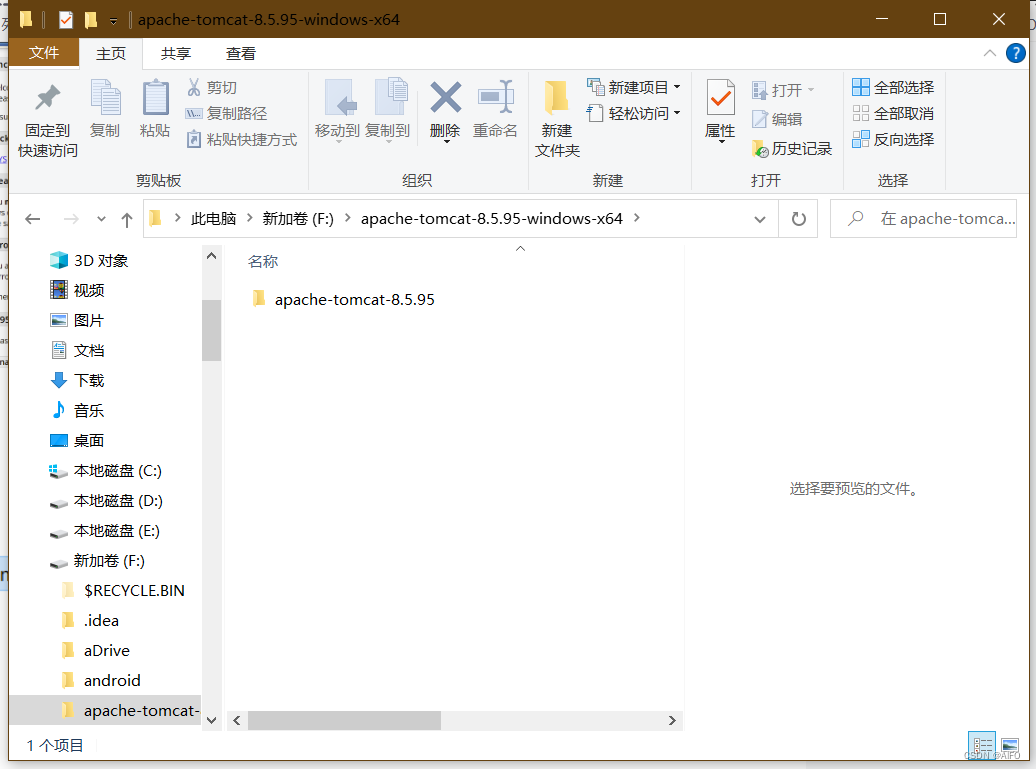Click Move to (移动到) icon
Screen dimensions: 1036x769
pyautogui.click(x=338, y=110)
